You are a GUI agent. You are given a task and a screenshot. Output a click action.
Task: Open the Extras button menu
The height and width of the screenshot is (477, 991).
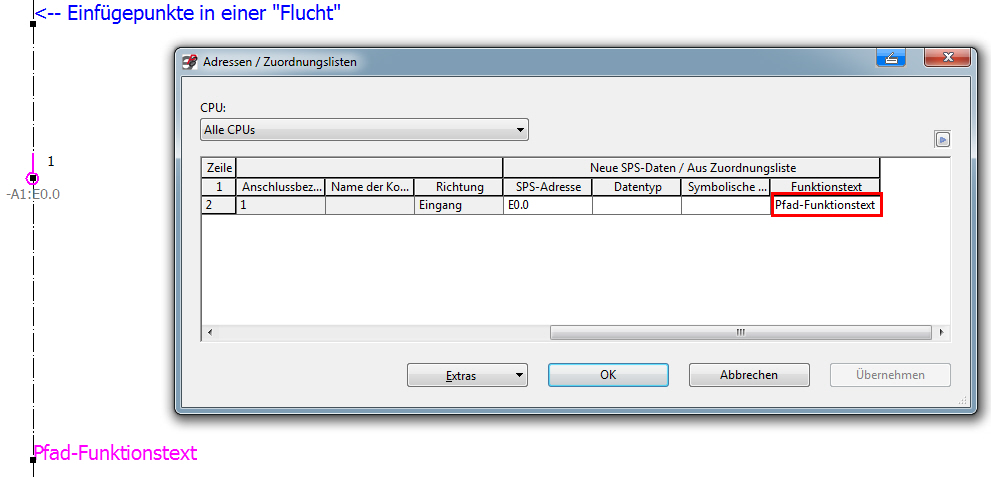[x=466, y=375]
